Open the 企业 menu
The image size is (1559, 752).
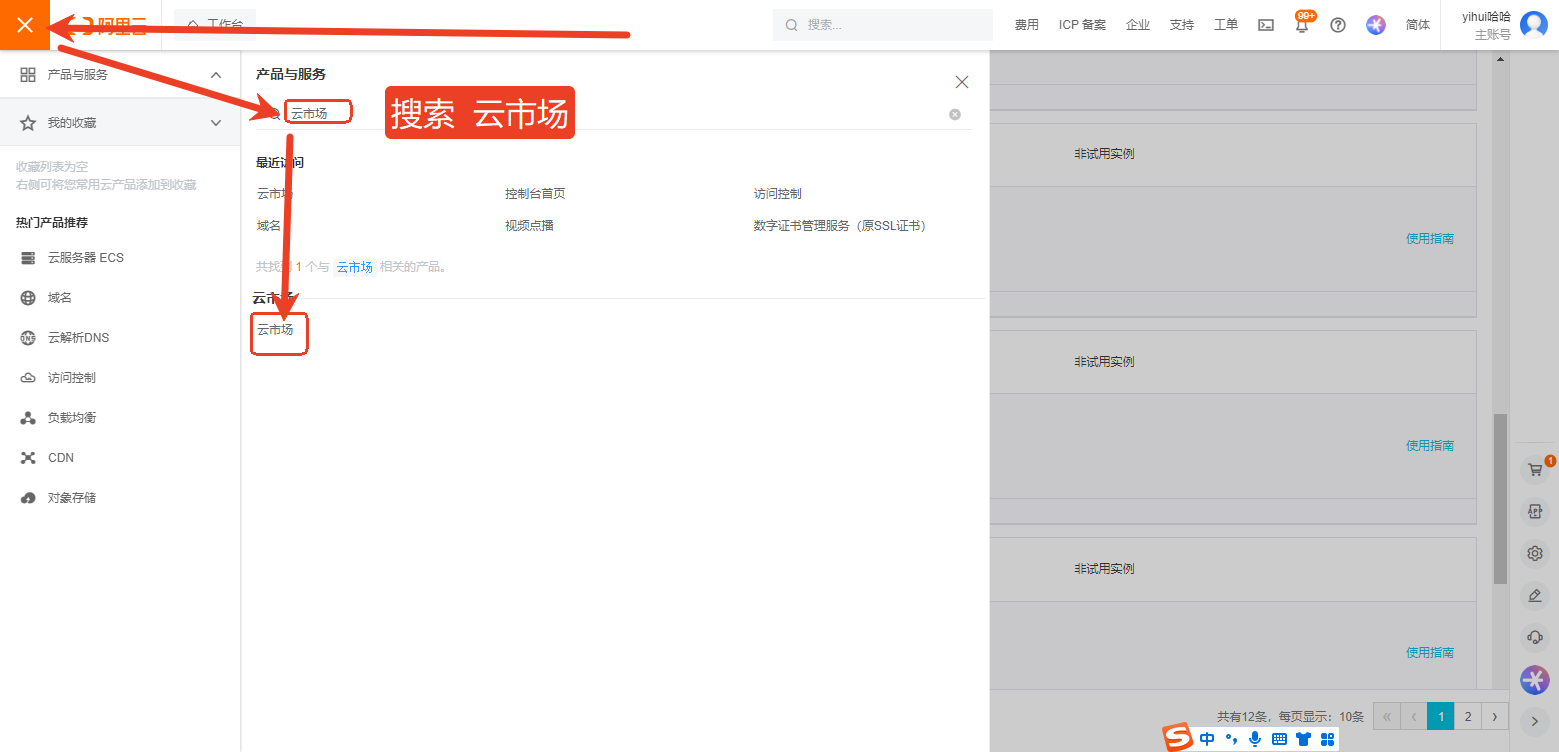(x=1138, y=25)
